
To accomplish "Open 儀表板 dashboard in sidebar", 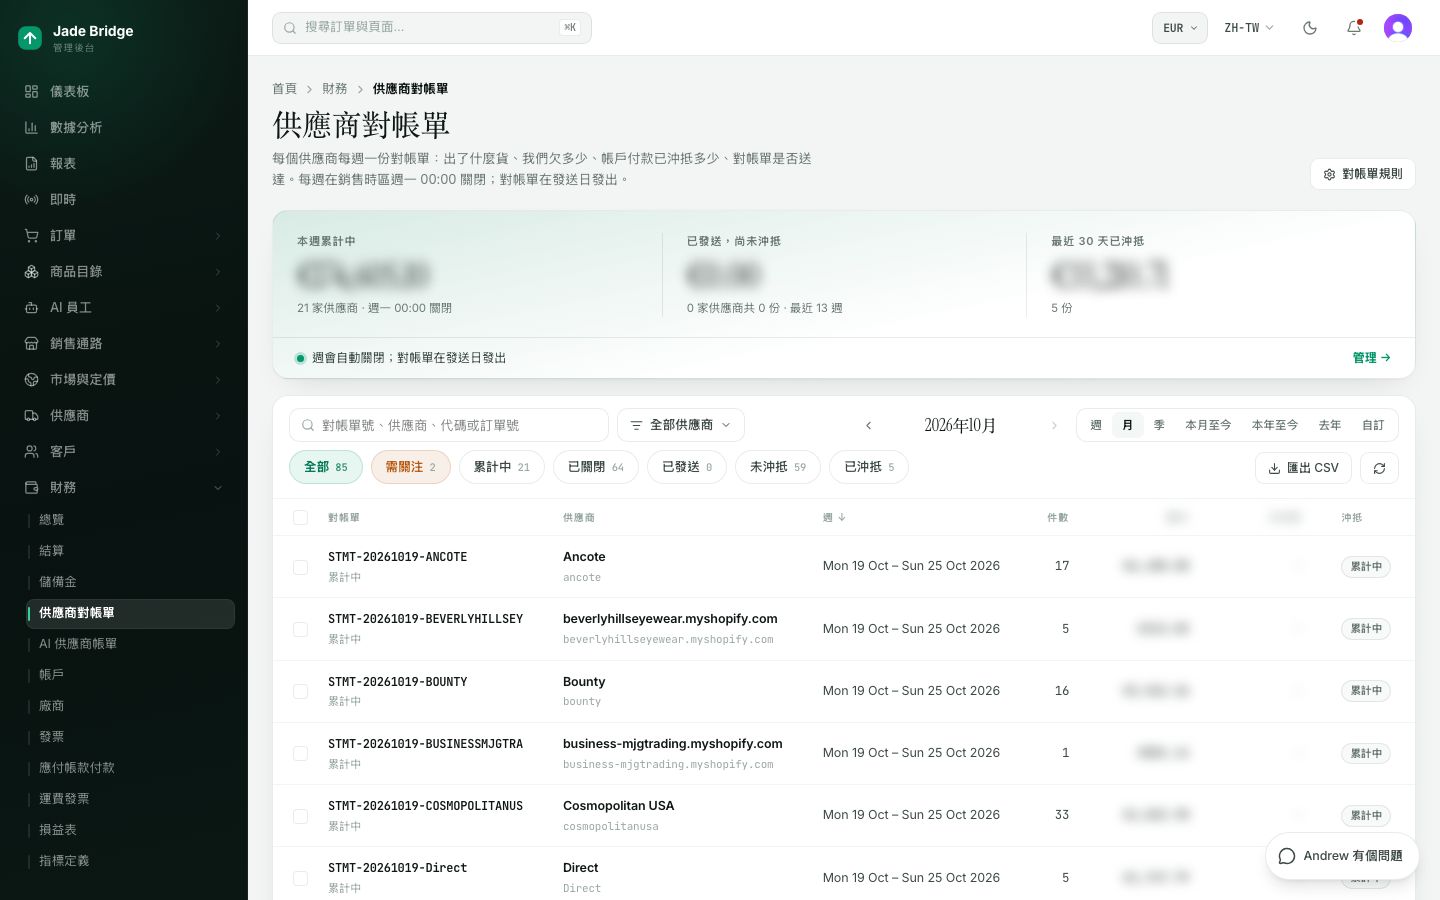I will (x=124, y=91).
